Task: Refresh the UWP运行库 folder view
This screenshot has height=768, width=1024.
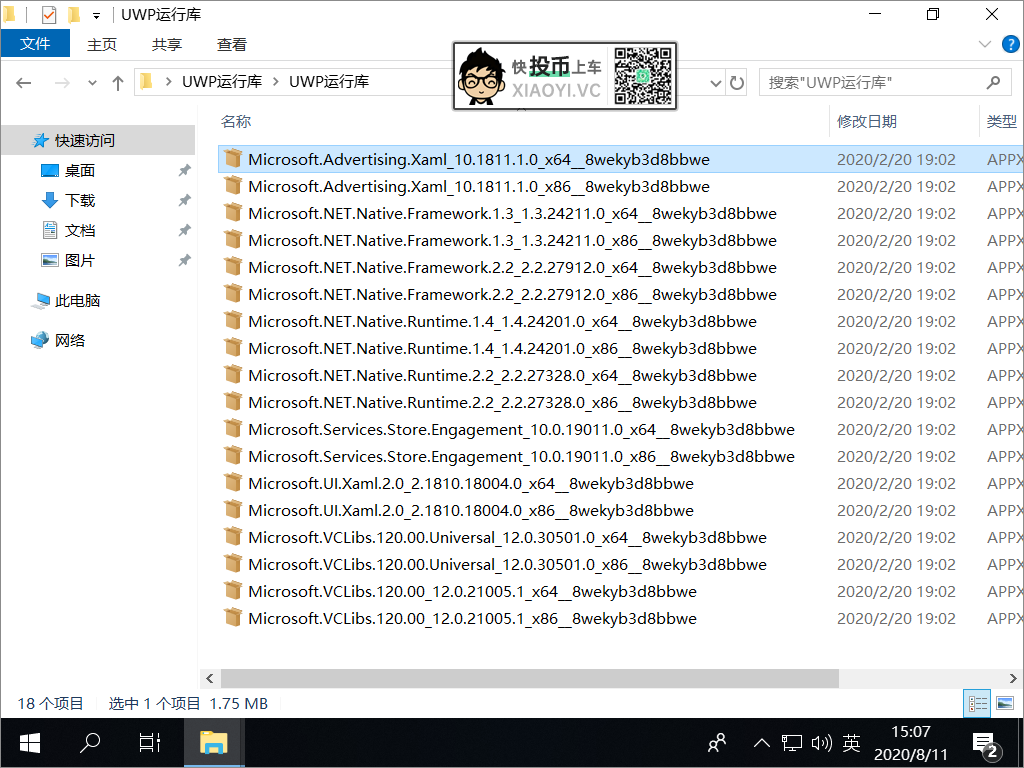Action: pyautogui.click(x=737, y=83)
